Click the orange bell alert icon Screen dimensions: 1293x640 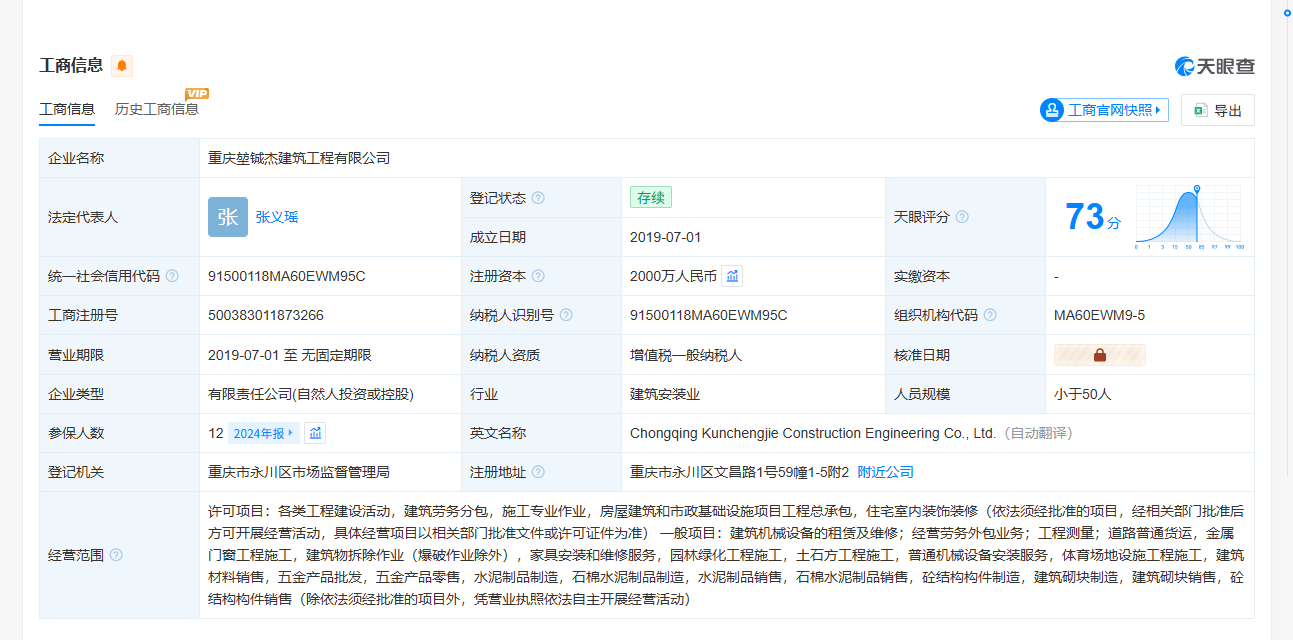coord(122,66)
